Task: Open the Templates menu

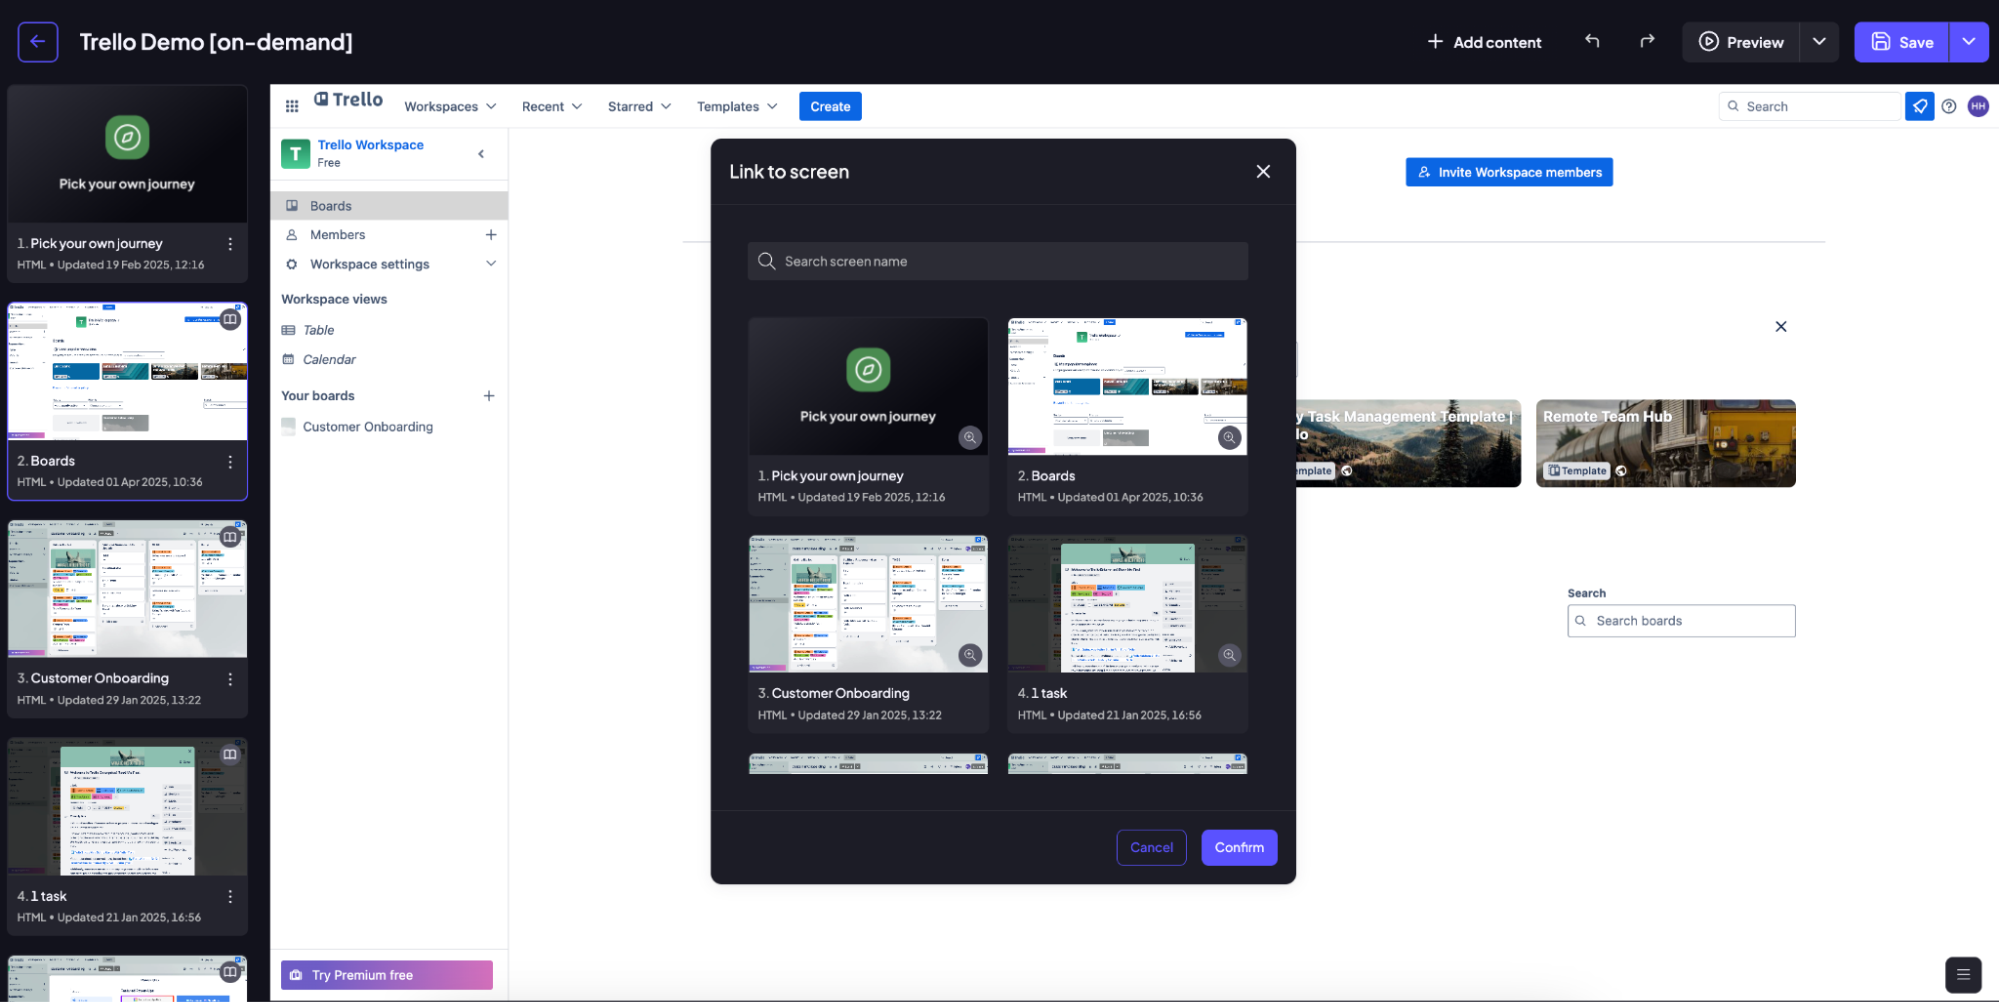Action: coord(737,106)
